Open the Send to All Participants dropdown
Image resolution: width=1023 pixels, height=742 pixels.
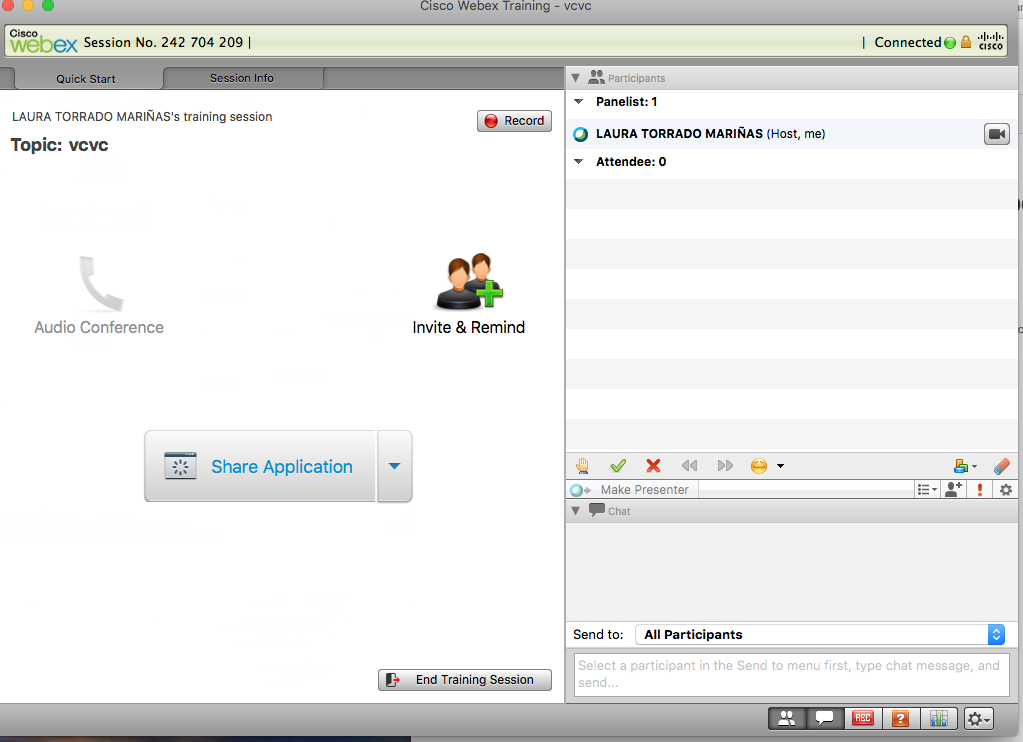tap(820, 634)
